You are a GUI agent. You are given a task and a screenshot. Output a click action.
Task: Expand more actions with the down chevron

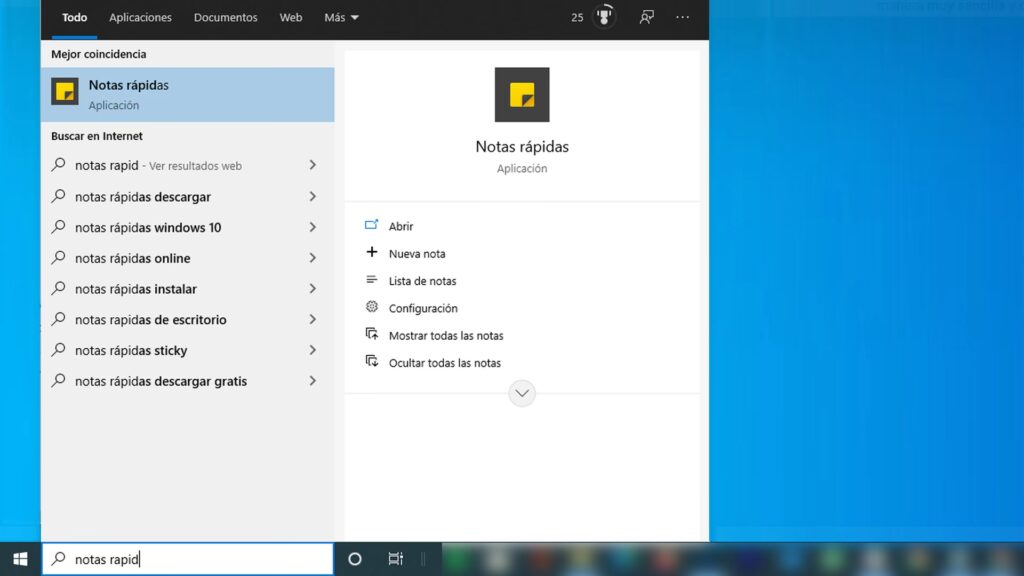pos(522,393)
